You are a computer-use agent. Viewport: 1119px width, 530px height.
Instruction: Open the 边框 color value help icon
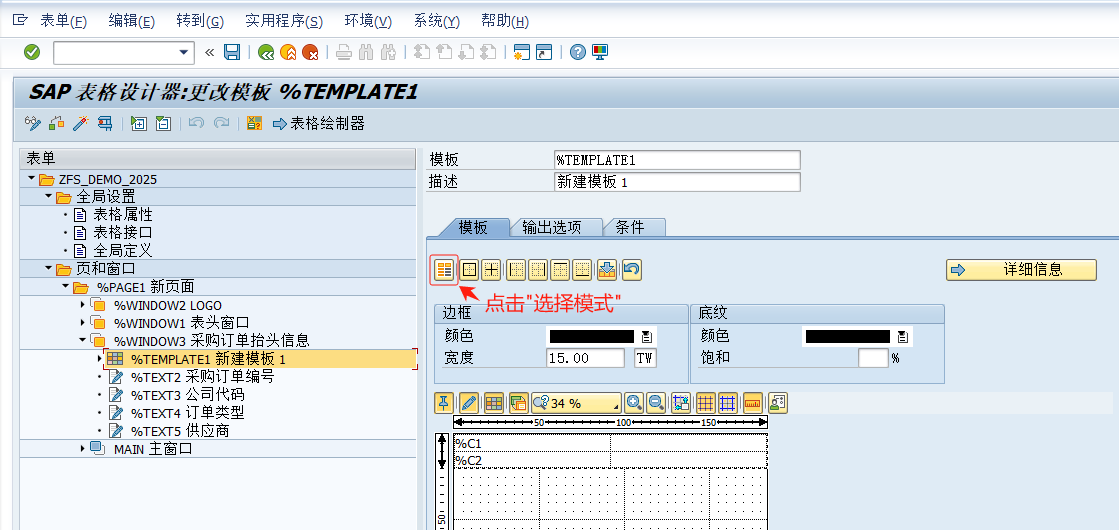(647, 337)
